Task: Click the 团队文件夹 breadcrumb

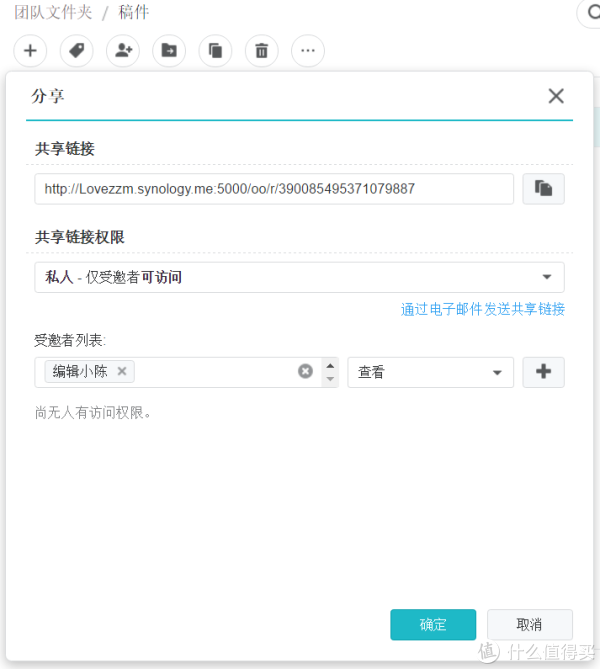Action: (x=53, y=13)
